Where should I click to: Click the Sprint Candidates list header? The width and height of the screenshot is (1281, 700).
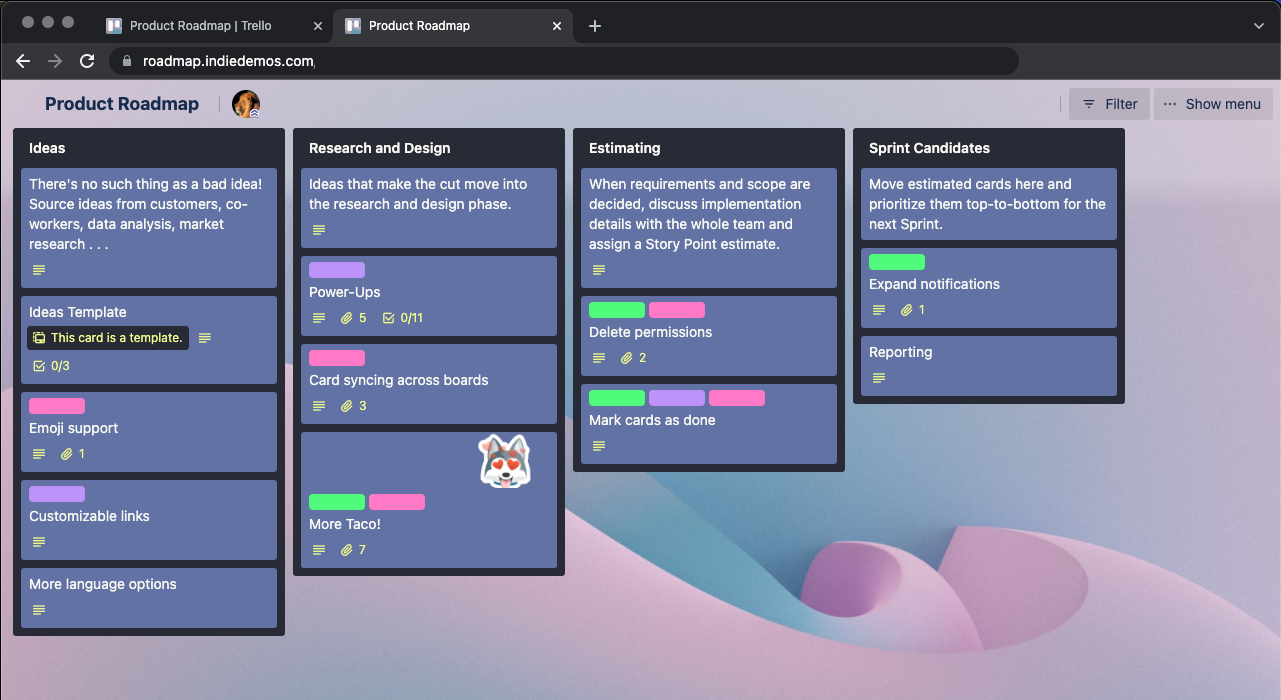click(x=930, y=148)
